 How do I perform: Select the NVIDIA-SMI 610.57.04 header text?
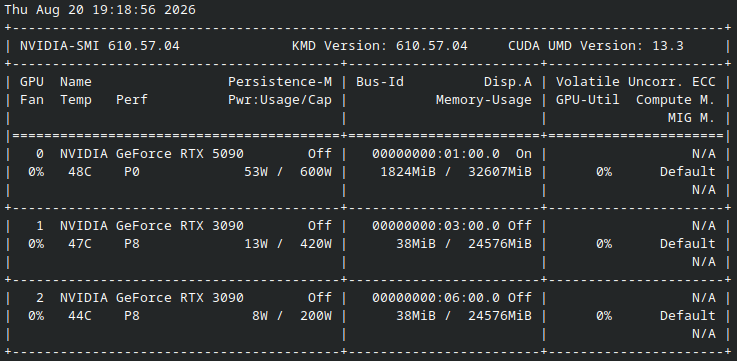click(x=100, y=46)
